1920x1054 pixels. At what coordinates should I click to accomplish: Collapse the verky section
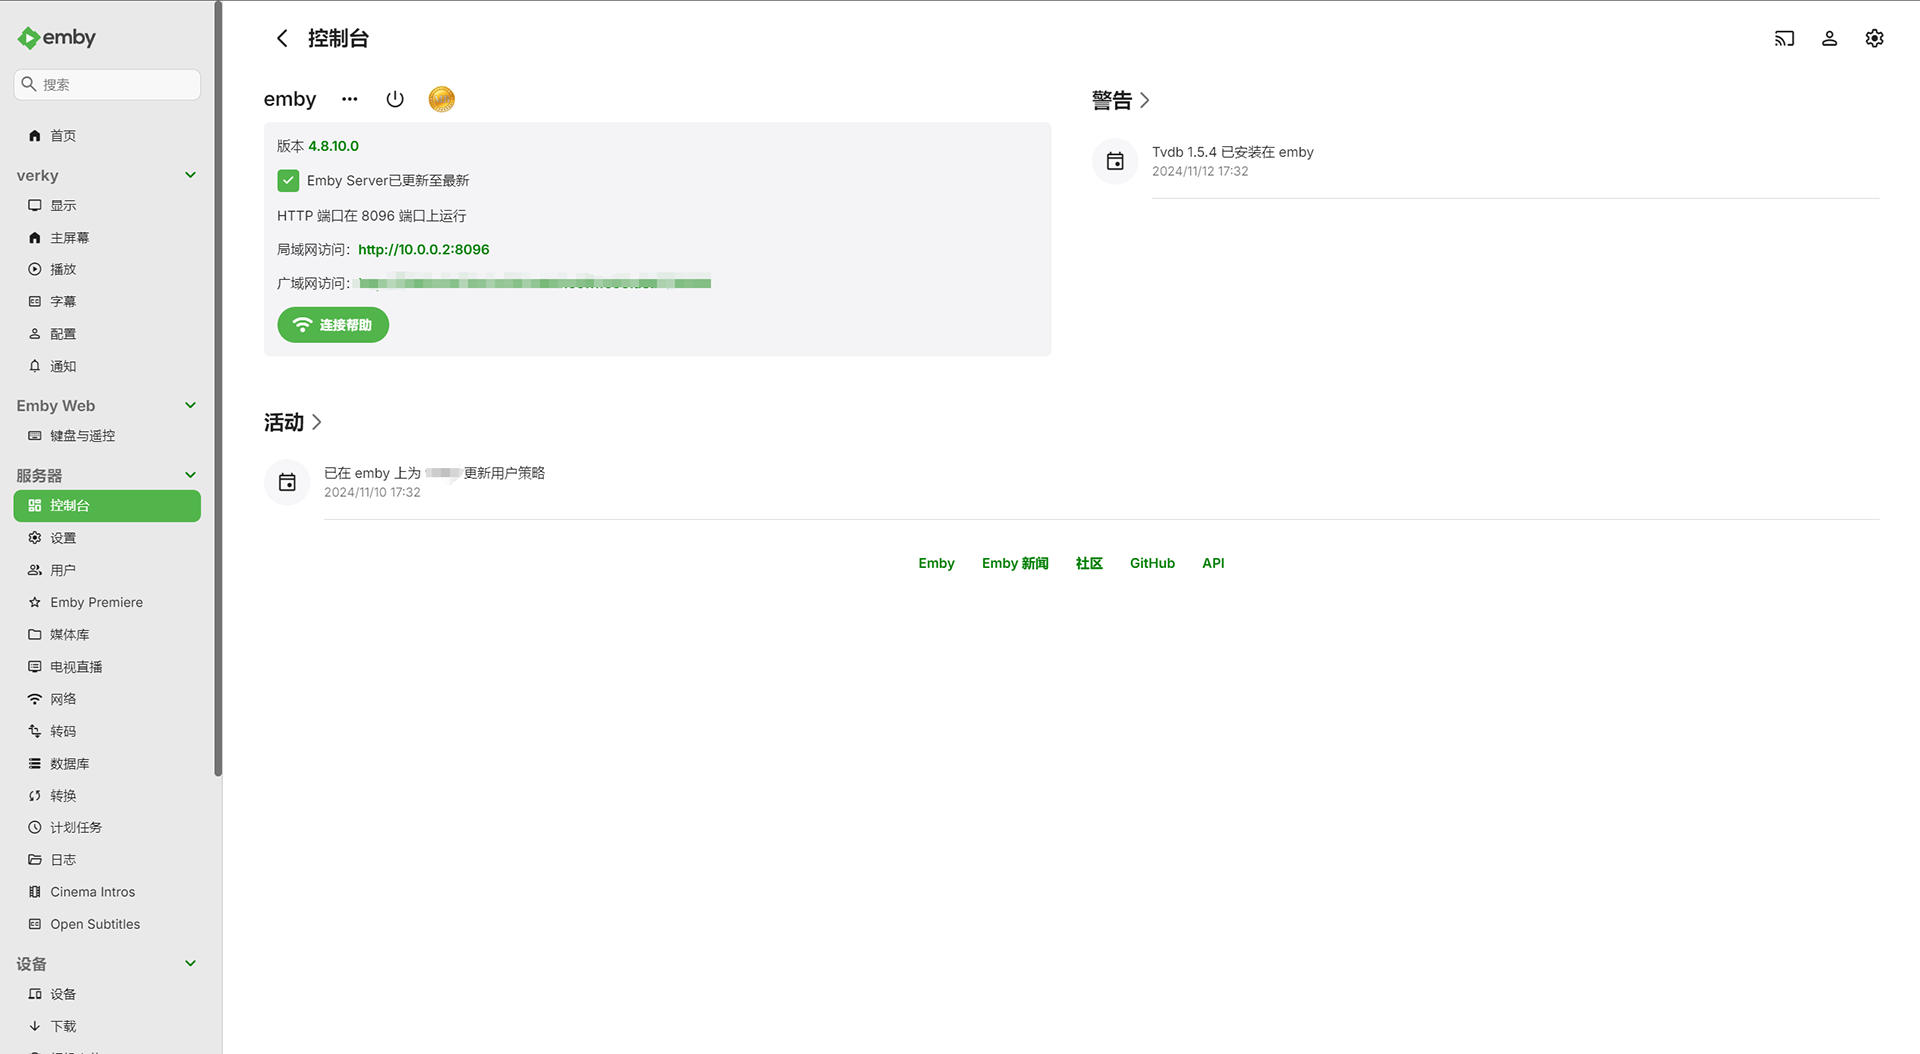(x=190, y=175)
